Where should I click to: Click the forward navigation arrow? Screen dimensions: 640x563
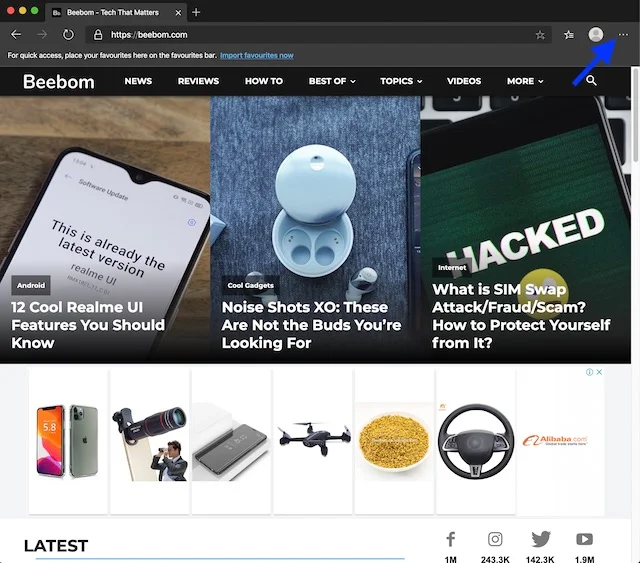(42, 35)
